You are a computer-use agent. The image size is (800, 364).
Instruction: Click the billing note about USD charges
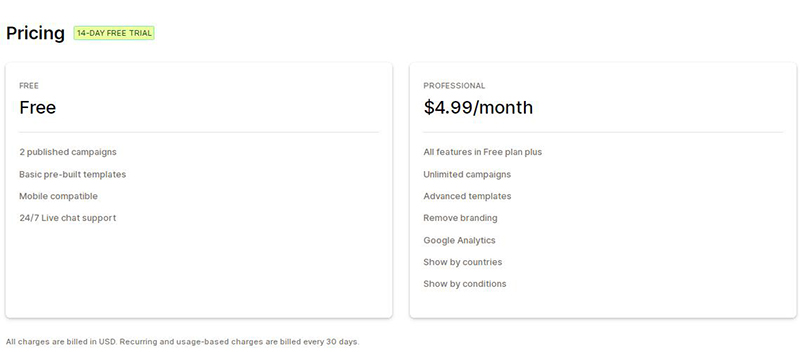(x=183, y=342)
